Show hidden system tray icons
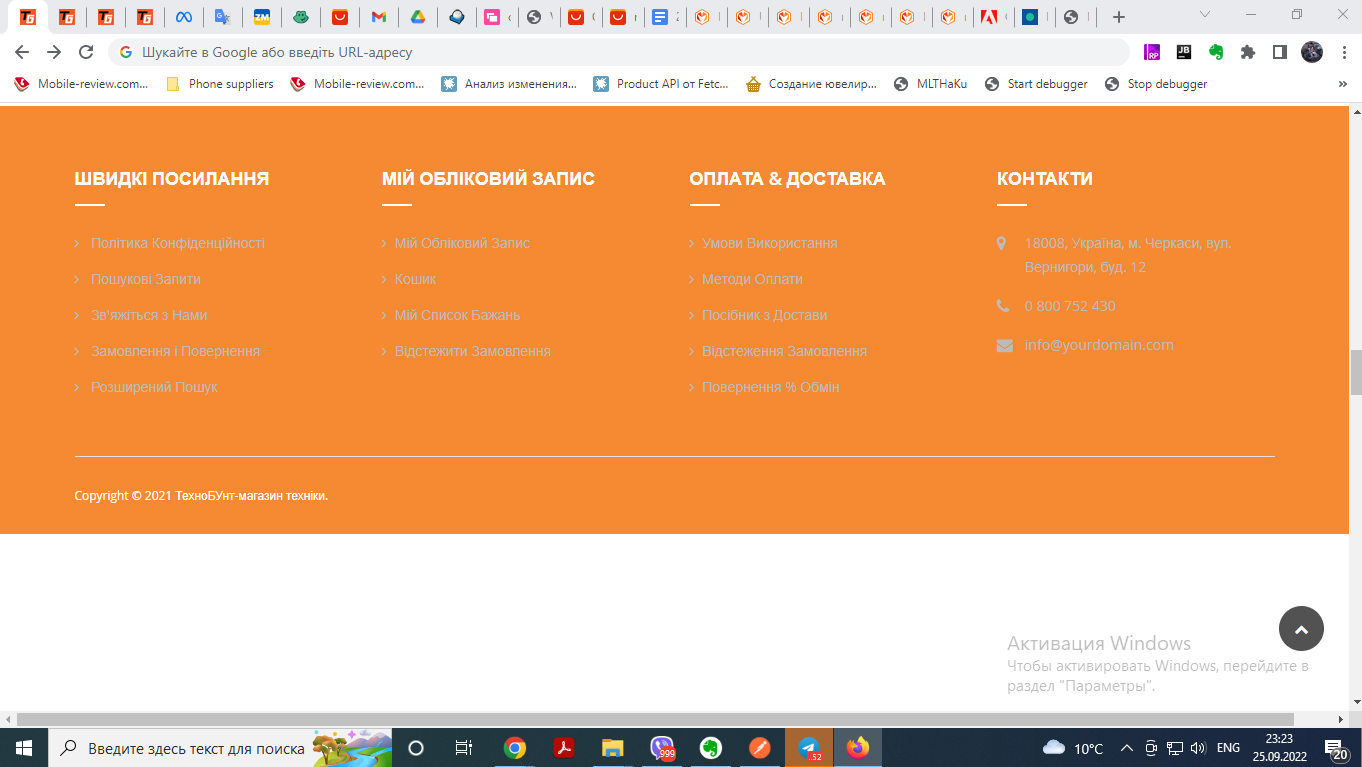The image size is (1362, 767). (1126, 748)
